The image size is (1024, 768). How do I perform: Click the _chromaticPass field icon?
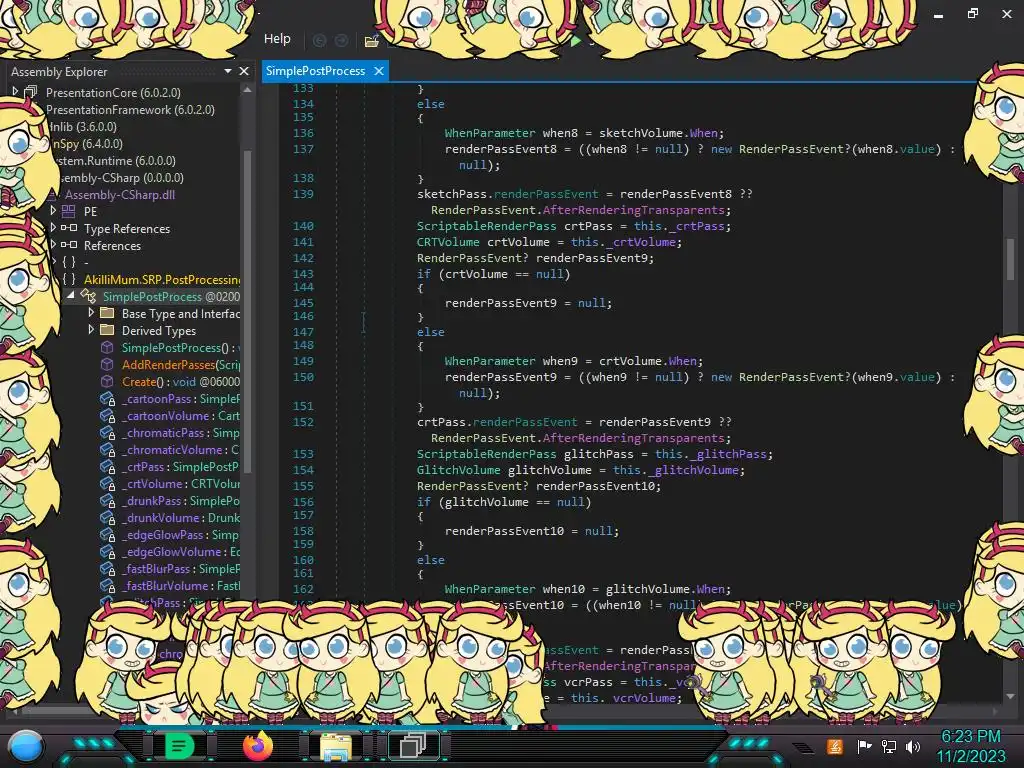point(107,432)
